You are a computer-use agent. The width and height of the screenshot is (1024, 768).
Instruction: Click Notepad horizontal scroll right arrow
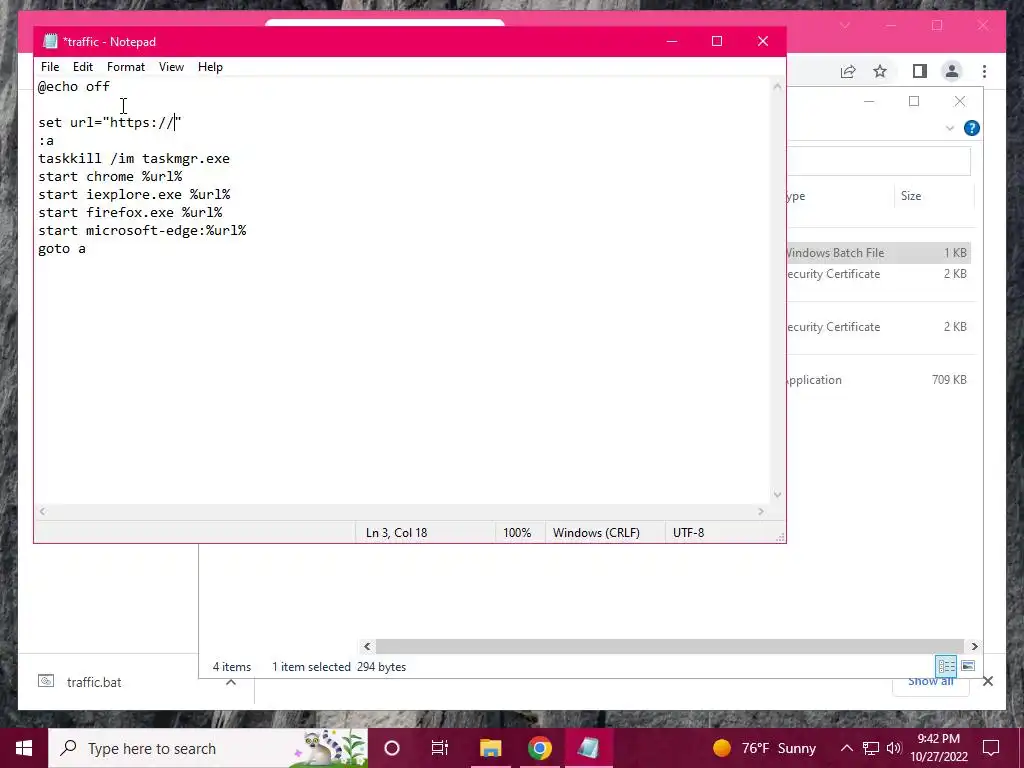[760, 511]
